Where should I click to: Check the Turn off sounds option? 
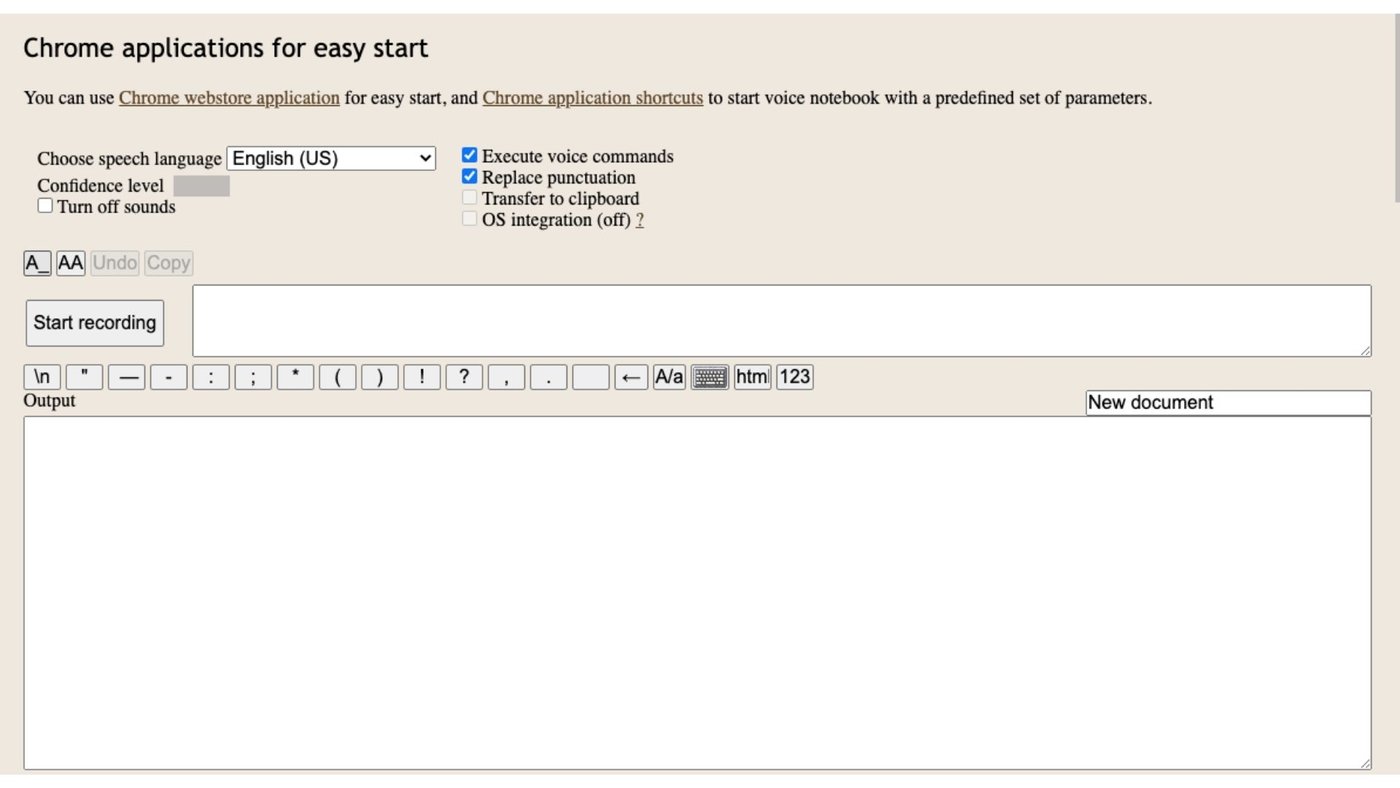(45, 205)
